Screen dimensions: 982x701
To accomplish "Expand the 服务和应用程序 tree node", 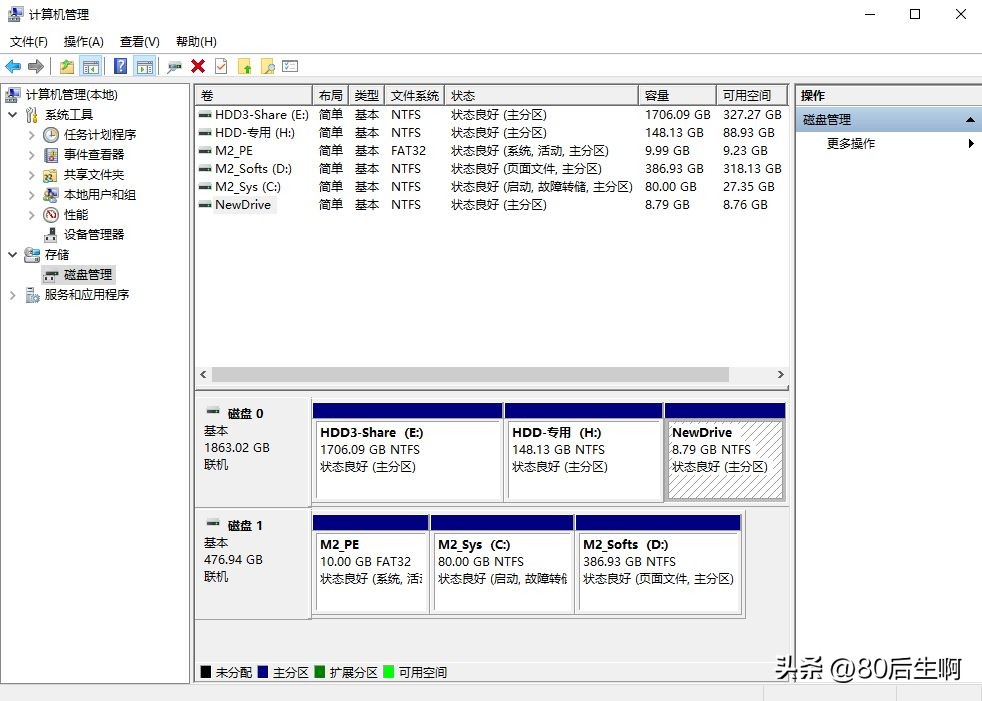I will (x=11, y=293).
